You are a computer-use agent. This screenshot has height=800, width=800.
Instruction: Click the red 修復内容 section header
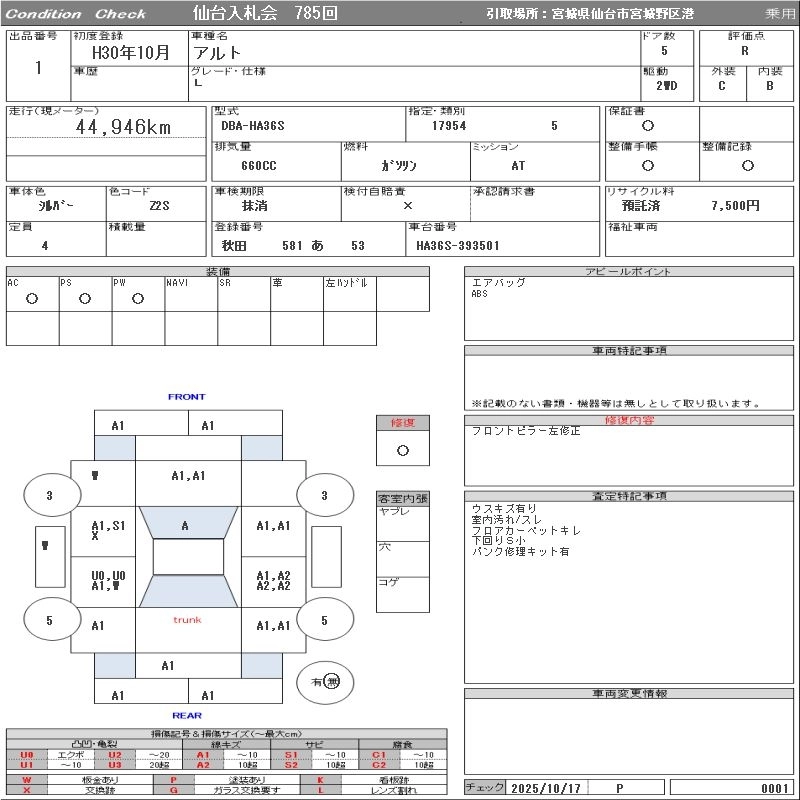pyautogui.click(x=629, y=421)
